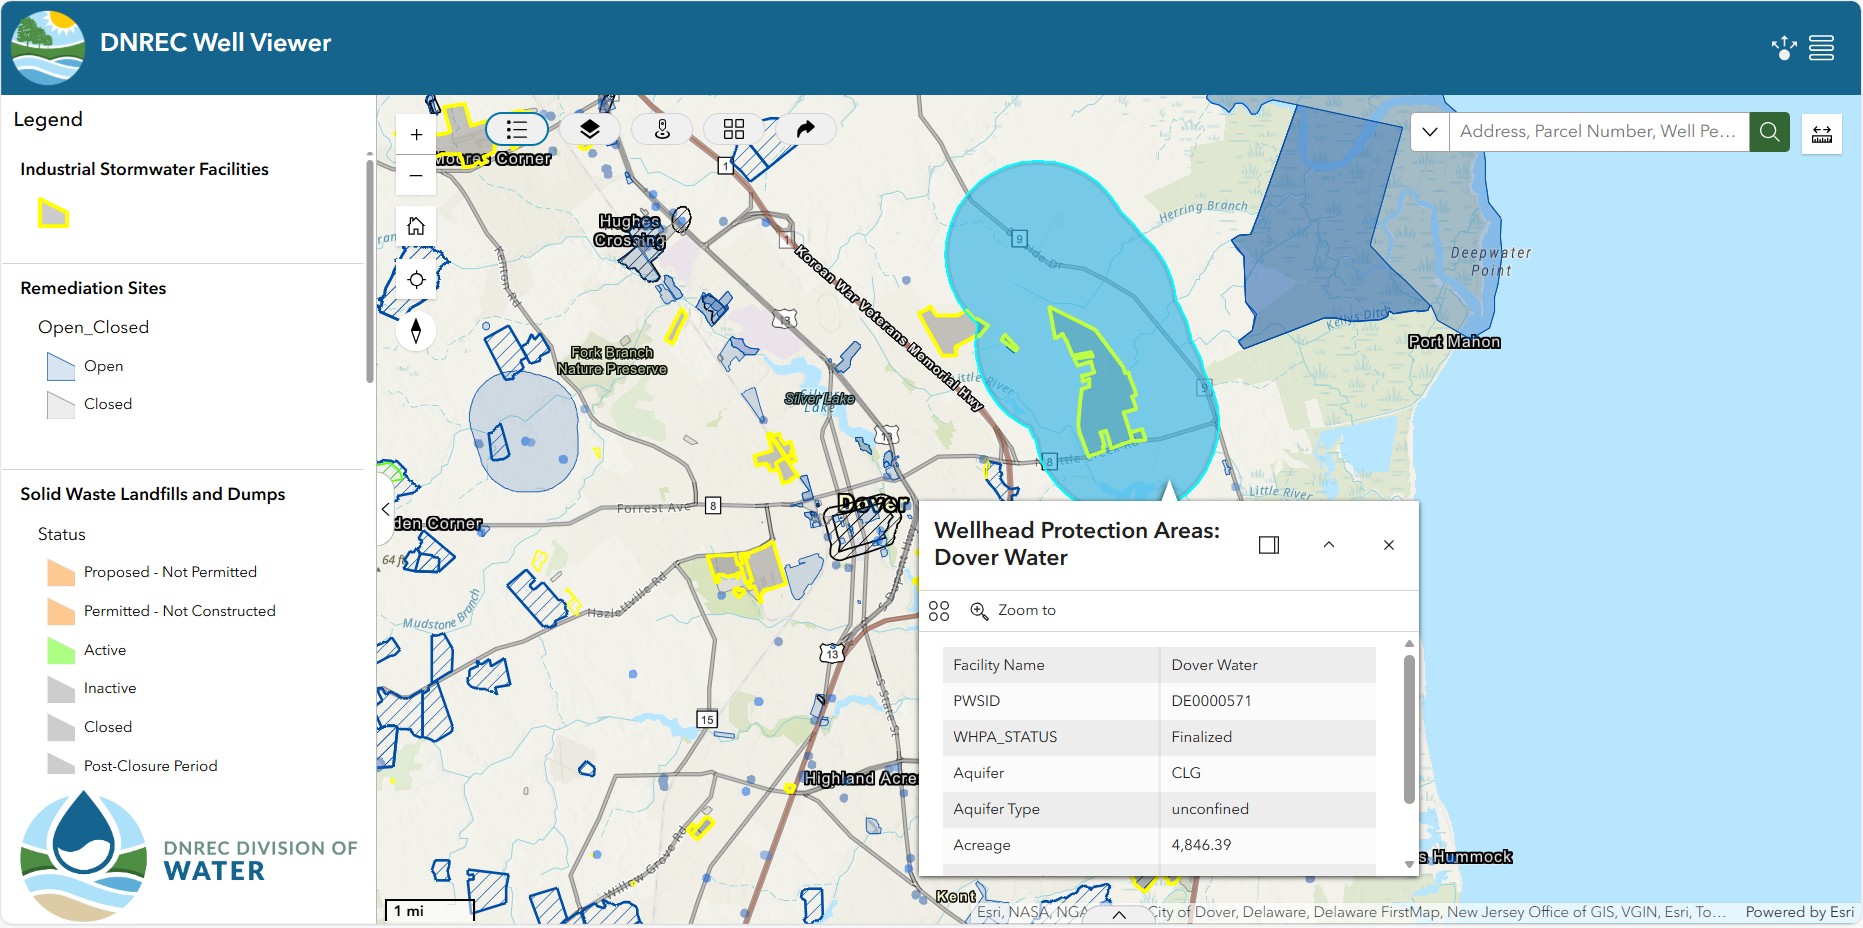Collapse the popup with the up chevron

[1329, 545]
